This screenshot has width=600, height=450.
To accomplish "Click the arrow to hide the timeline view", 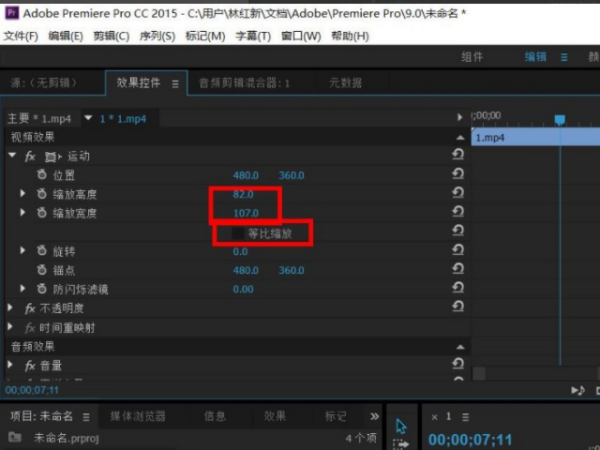I will point(460,117).
